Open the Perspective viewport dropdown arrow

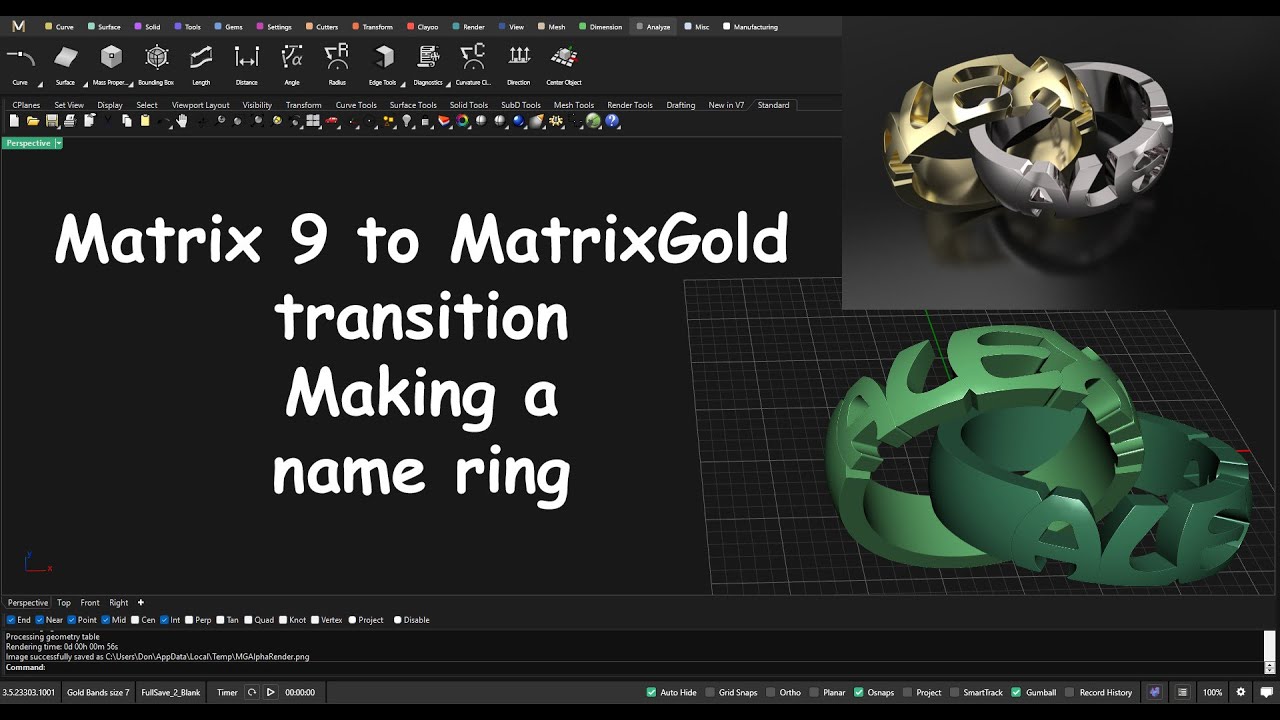point(58,144)
